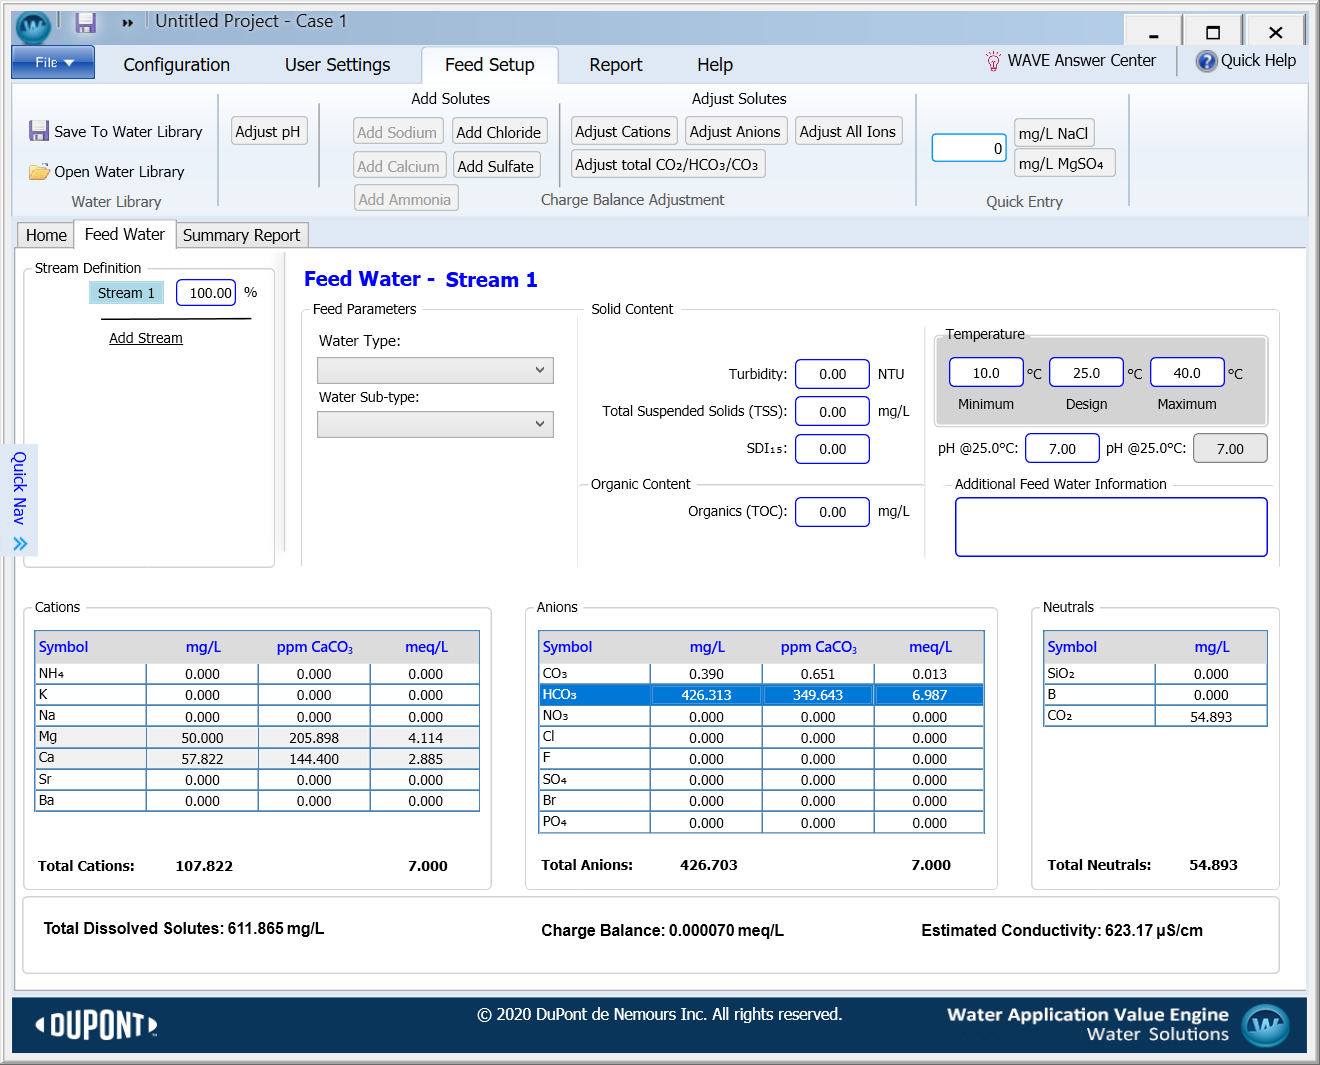Screen dimensions: 1320x1065
Task: Click the DuPont logo in footer
Action: pos(96,1025)
